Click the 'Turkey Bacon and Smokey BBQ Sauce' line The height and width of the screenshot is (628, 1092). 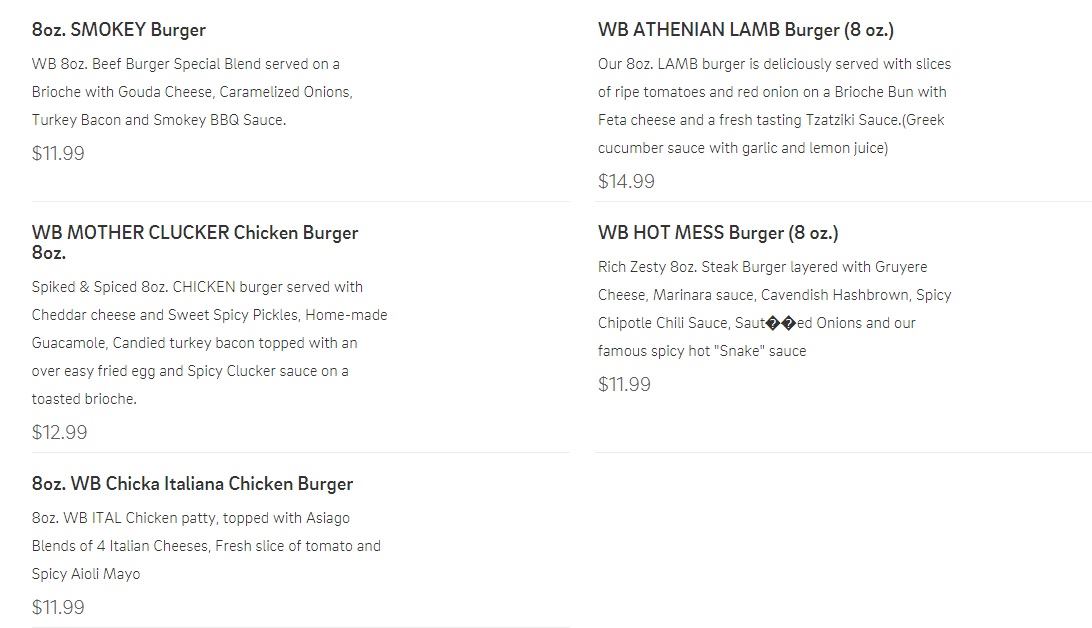(x=158, y=120)
